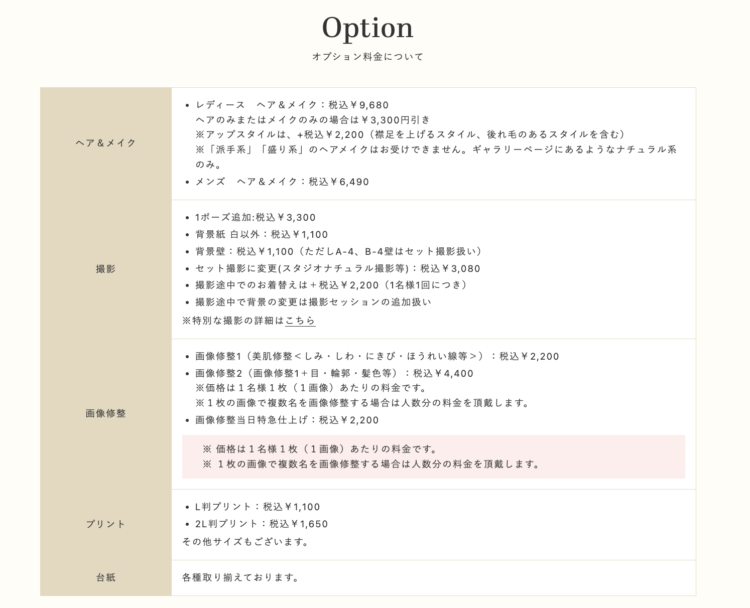Click the お着替え ￥2,200 item
Image resolution: width=750 pixels, height=608 pixels.
pyautogui.click(x=331, y=285)
